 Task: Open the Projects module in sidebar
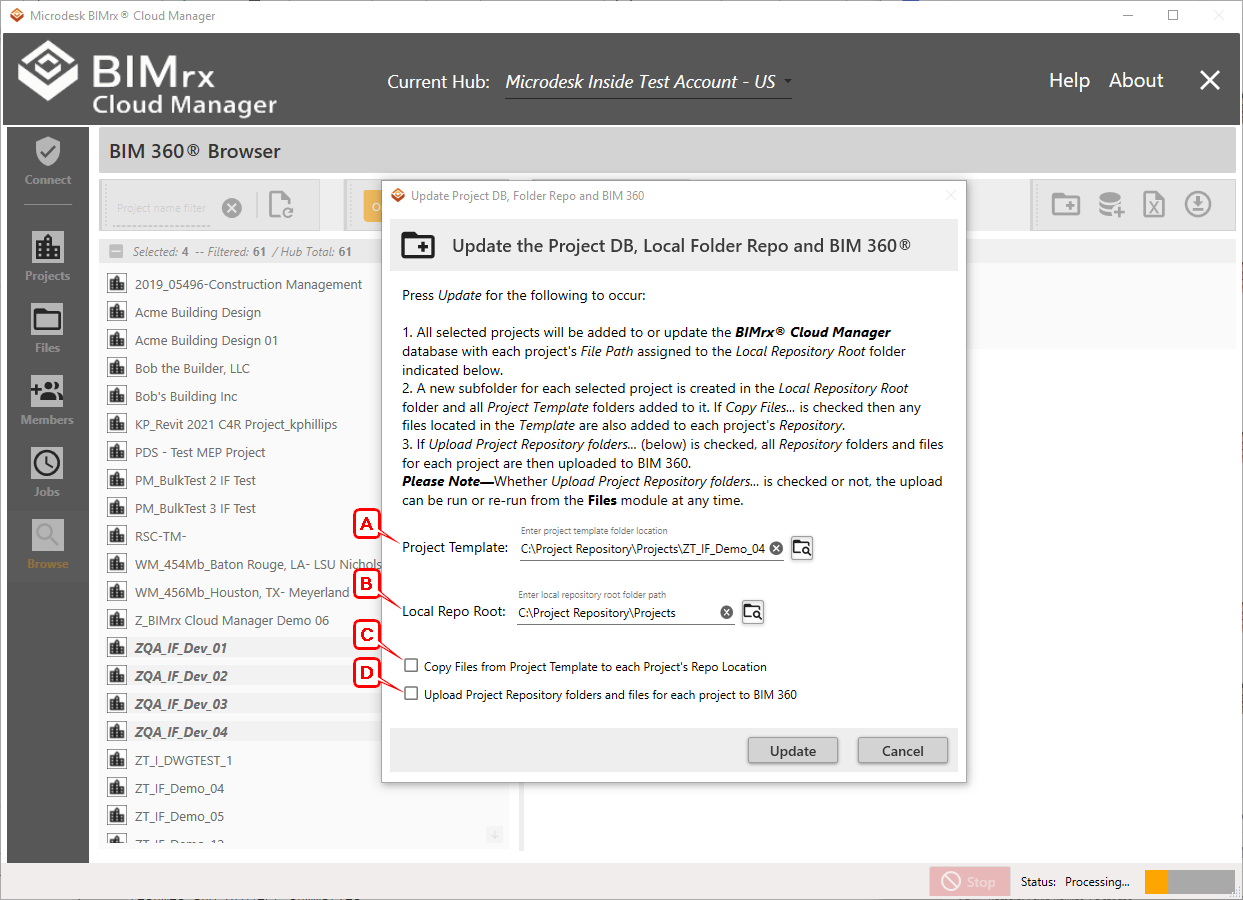click(x=47, y=256)
